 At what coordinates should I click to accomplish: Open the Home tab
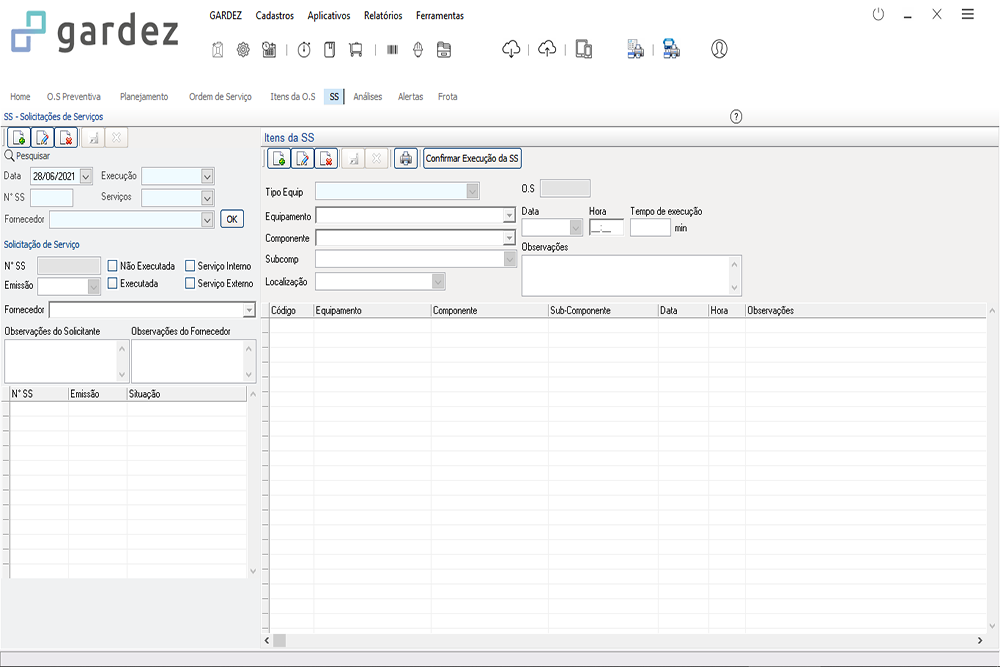tap(20, 96)
